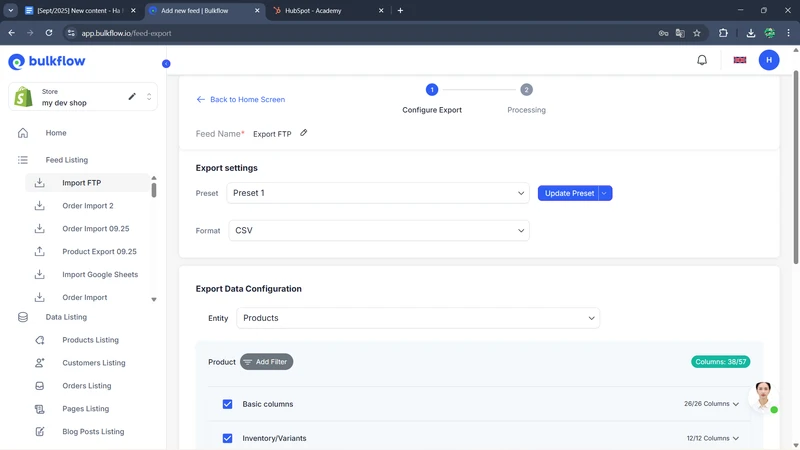Image resolution: width=800 pixels, height=450 pixels.
Task: Open the language flag selector
Action: click(x=740, y=60)
